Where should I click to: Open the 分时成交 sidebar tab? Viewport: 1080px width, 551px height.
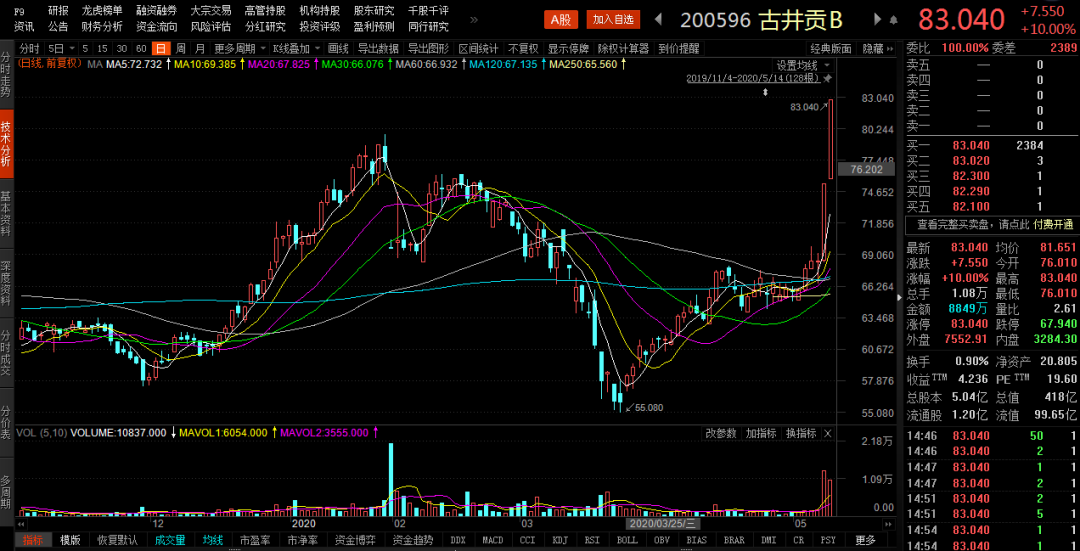pyautogui.click(x=6, y=351)
